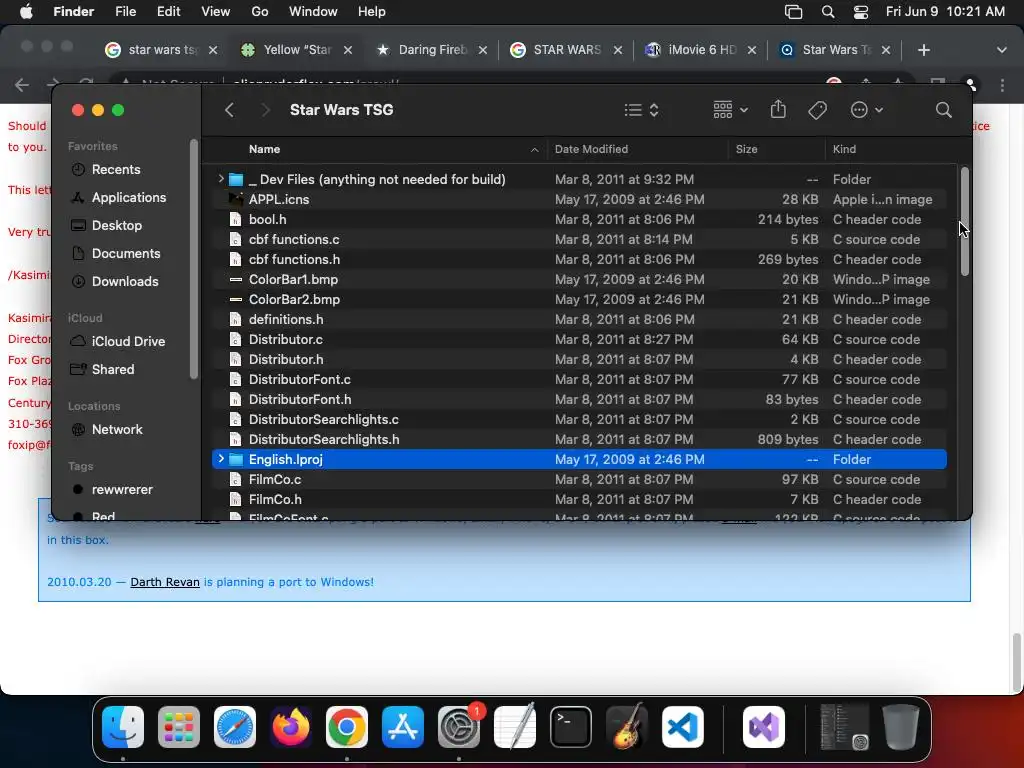Open the Action ellipsis menu in Finder
This screenshot has width=1024, height=768.
(x=867, y=110)
